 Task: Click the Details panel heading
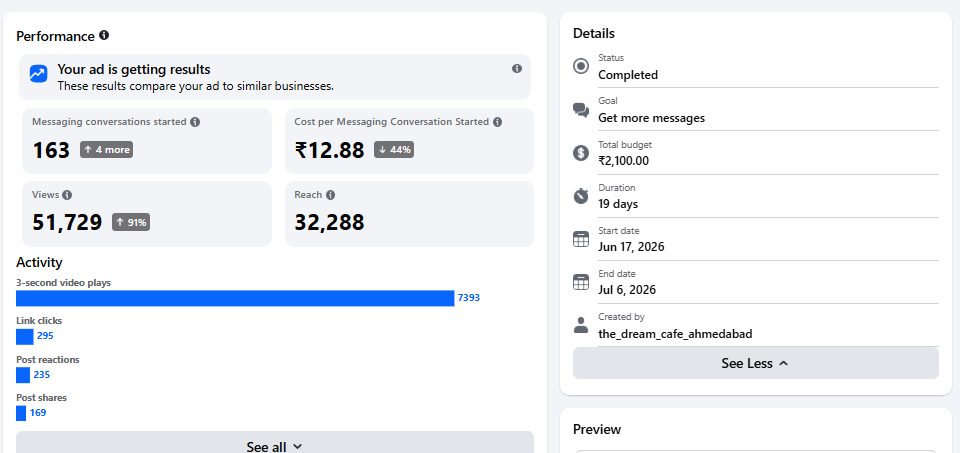[x=594, y=34]
